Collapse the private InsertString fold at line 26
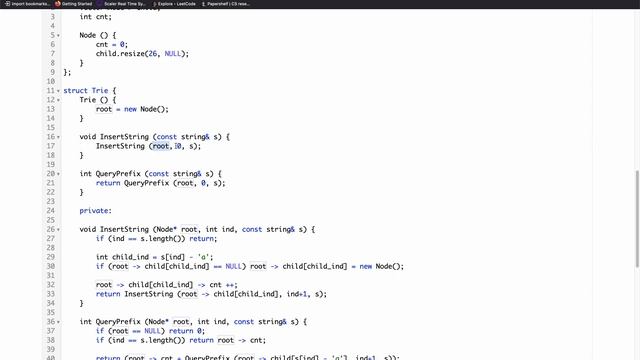Viewport: 640px width, 360px height. [x=58, y=229]
